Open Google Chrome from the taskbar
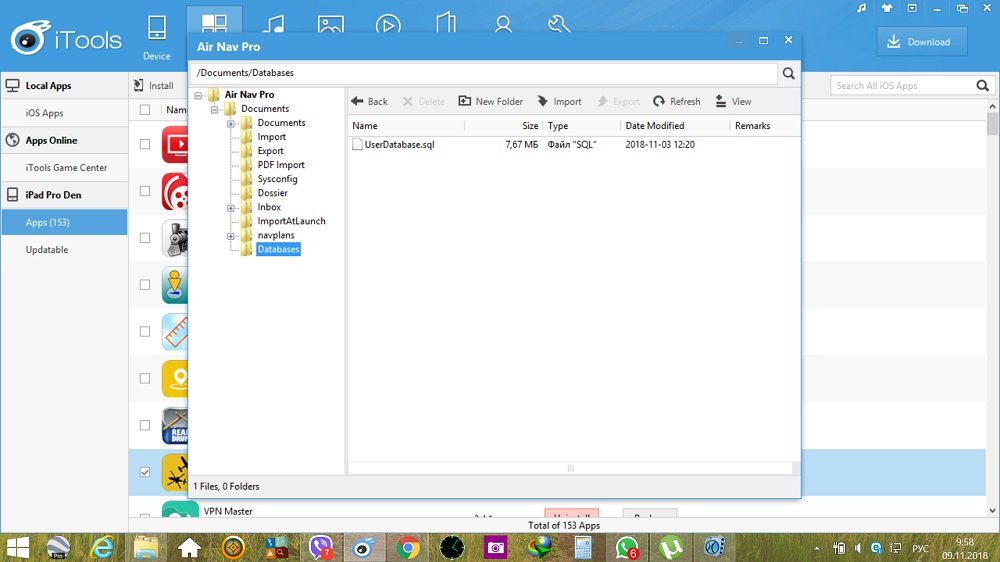The height and width of the screenshot is (562, 1000). (x=407, y=547)
